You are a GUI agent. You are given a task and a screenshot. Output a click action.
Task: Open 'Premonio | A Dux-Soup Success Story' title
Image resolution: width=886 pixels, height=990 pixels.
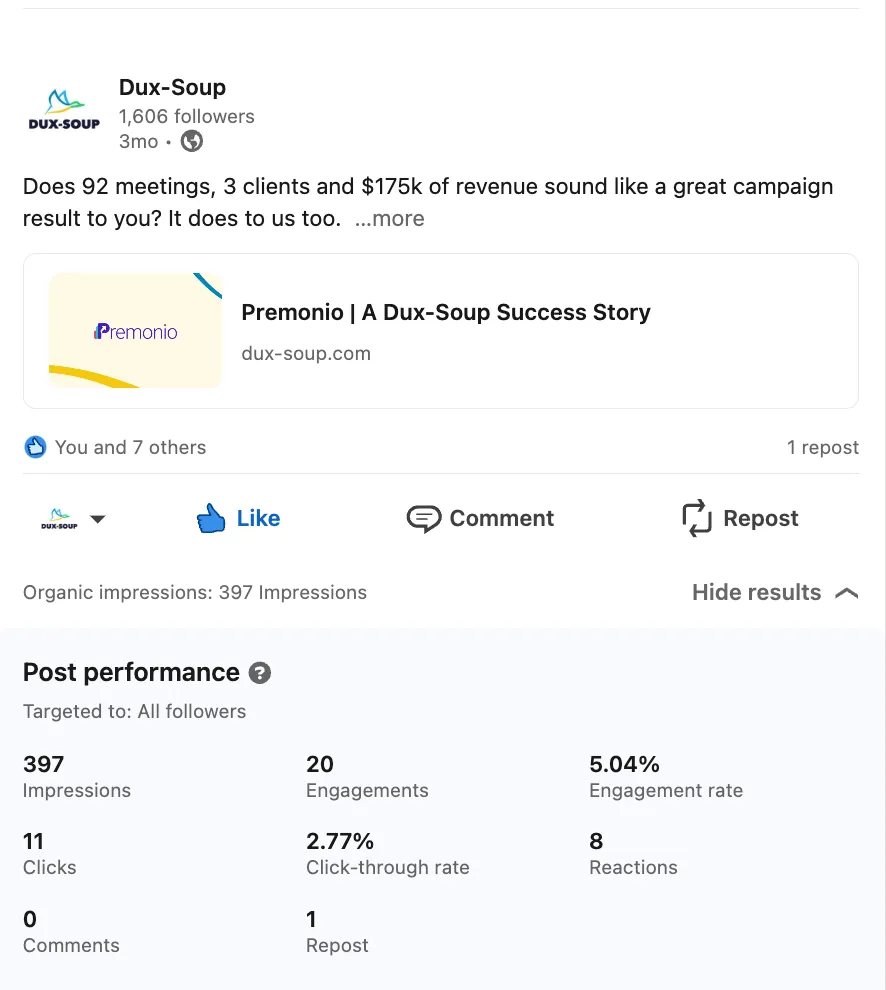tap(446, 312)
